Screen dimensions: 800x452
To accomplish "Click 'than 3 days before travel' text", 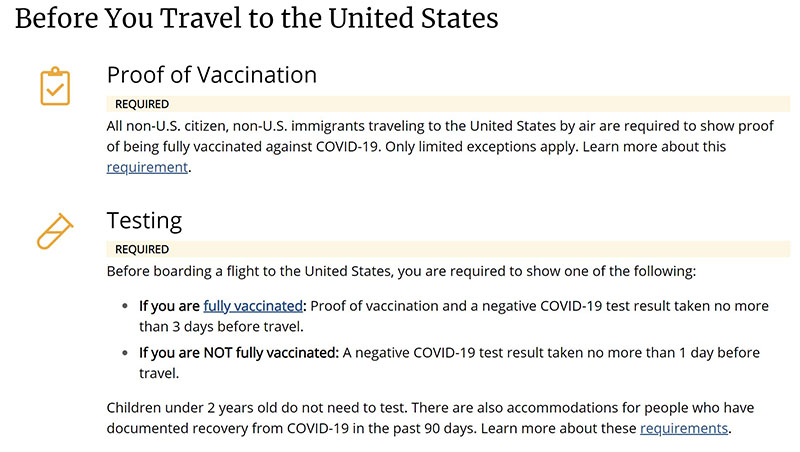I will point(221,327).
